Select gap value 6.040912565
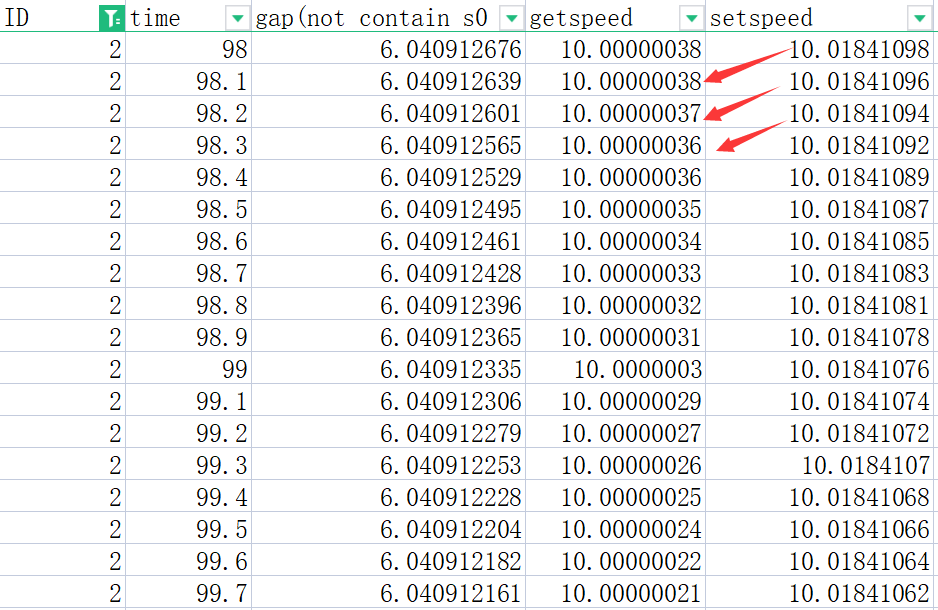The width and height of the screenshot is (938, 610). [388, 145]
